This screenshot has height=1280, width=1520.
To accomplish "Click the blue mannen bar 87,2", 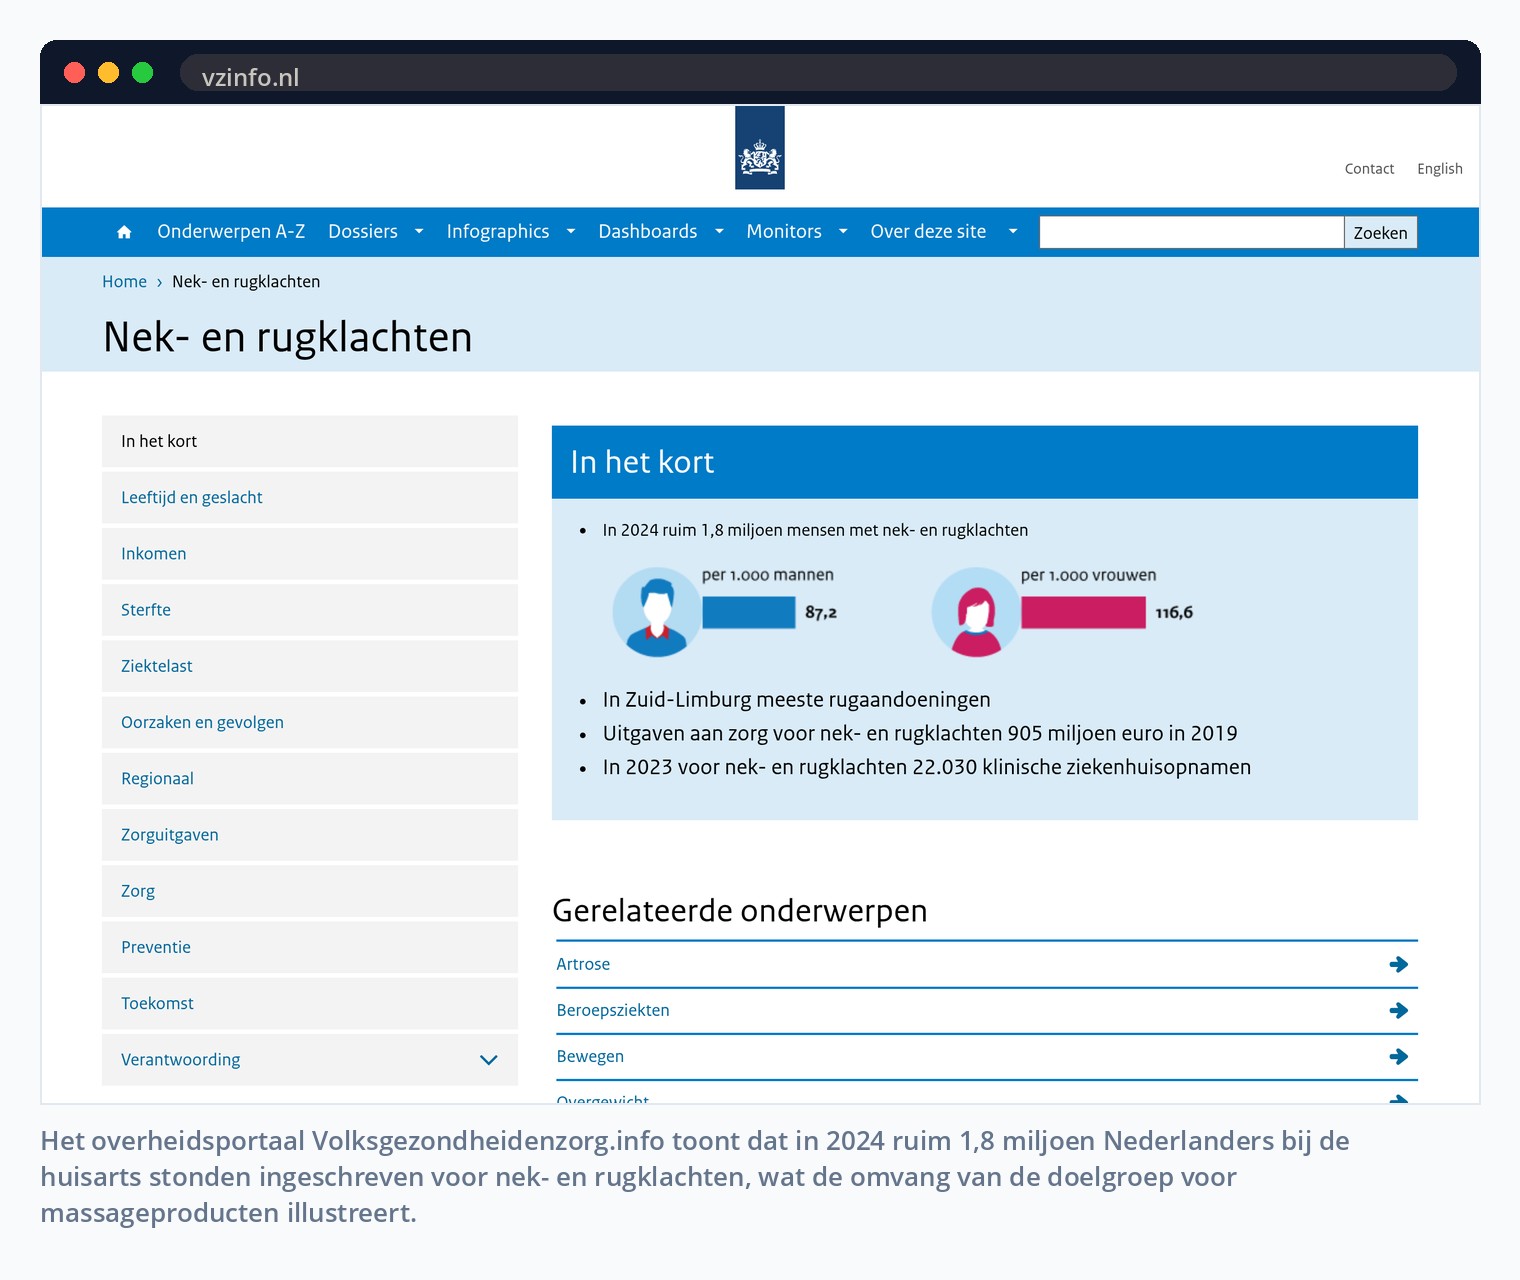I will pos(749,612).
